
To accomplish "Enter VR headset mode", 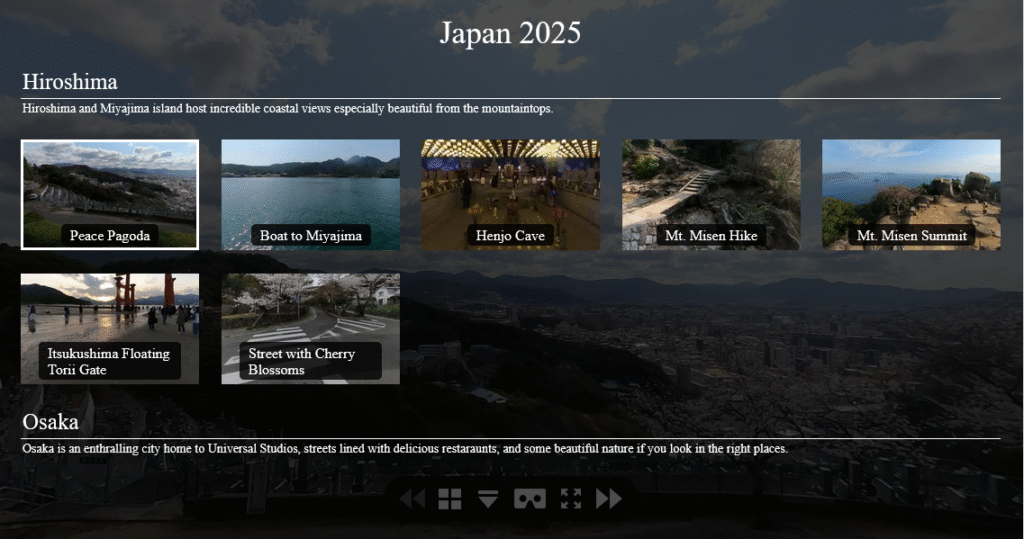I will (x=529, y=499).
